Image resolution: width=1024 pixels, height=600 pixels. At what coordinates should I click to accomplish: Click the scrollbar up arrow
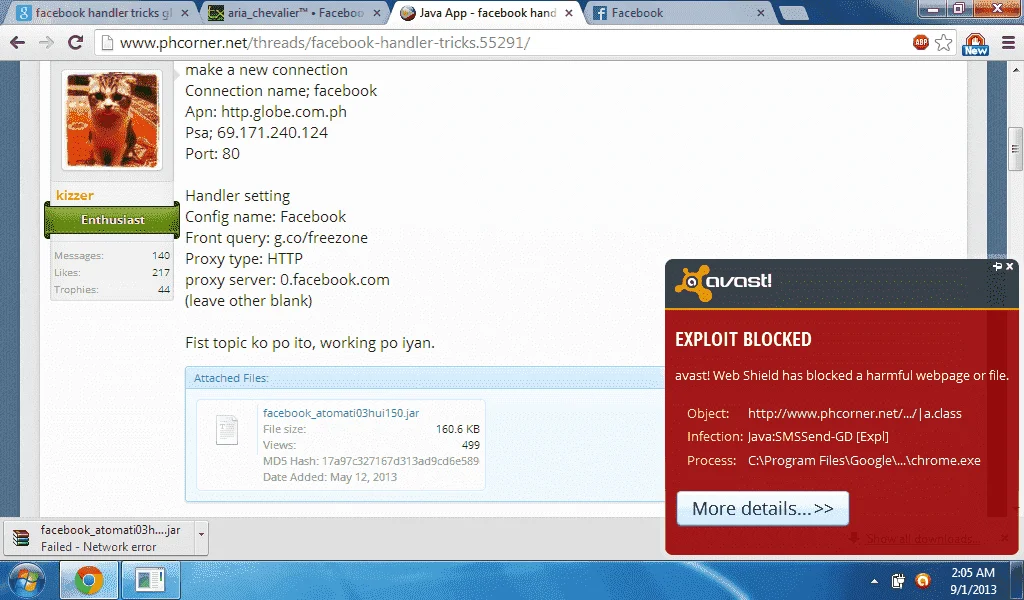click(x=1016, y=69)
